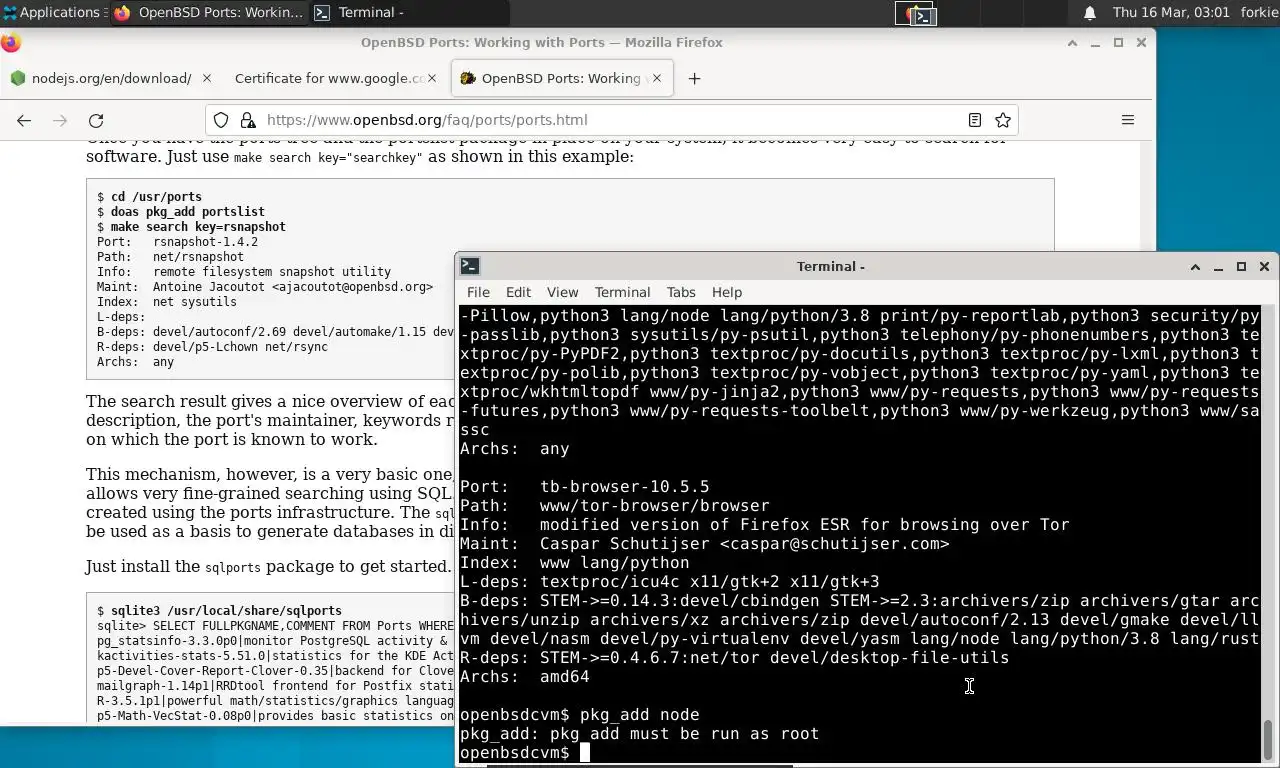1280x768 pixels.
Task: Click the Terminal command prompt cursor line
Action: pyautogui.click(x=525, y=752)
